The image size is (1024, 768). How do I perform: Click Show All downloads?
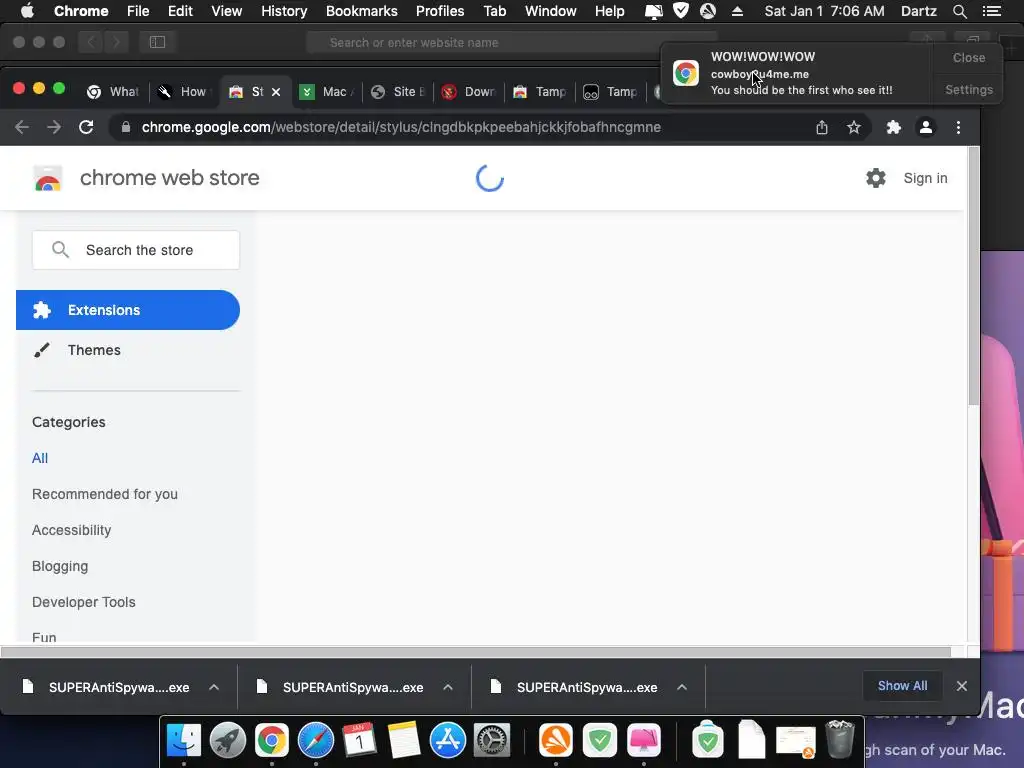click(903, 686)
